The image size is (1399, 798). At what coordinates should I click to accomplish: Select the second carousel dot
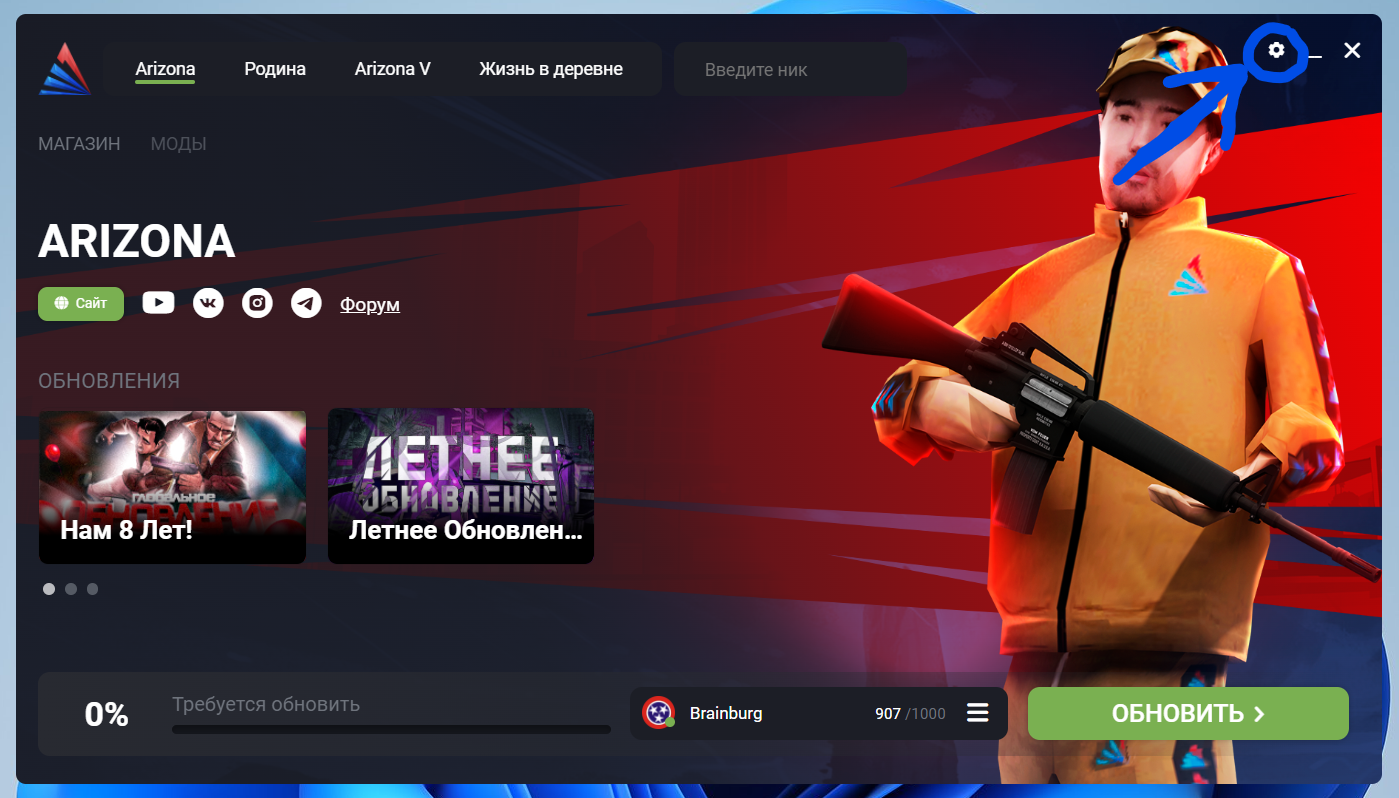[x=71, y=589]
